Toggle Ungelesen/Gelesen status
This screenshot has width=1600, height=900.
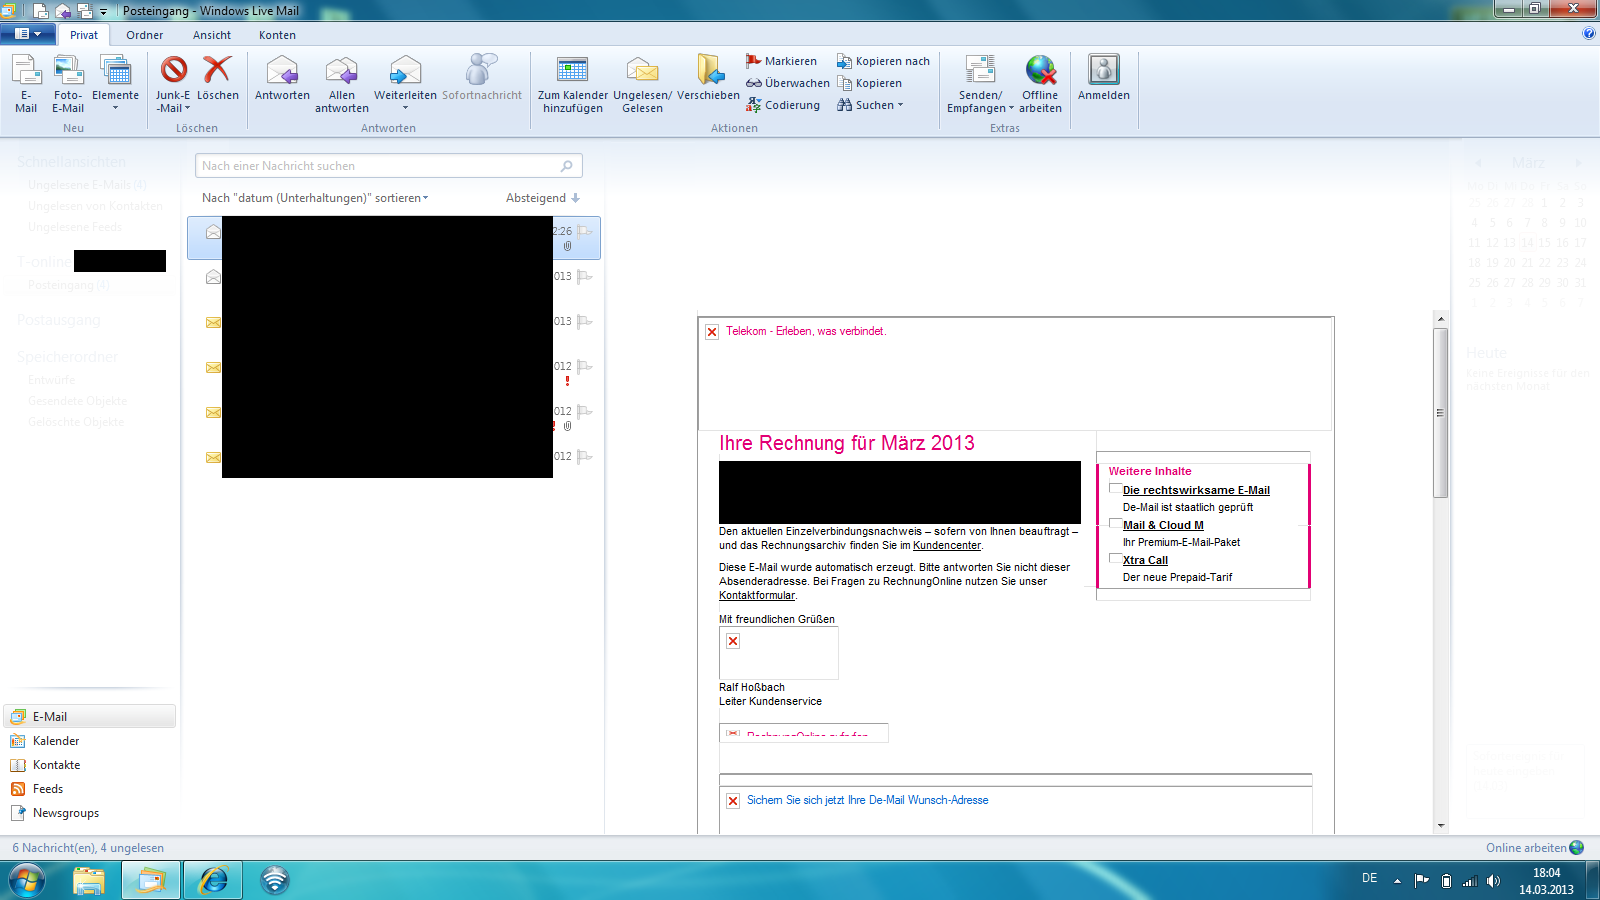(x=642, y=83)
